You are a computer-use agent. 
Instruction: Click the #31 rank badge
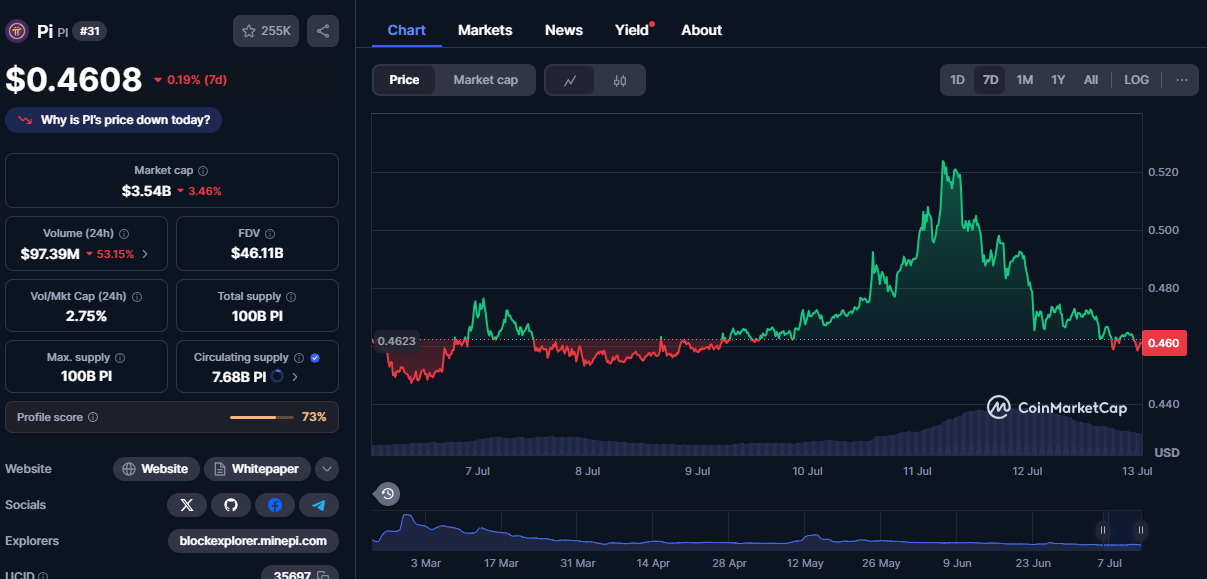89,31
